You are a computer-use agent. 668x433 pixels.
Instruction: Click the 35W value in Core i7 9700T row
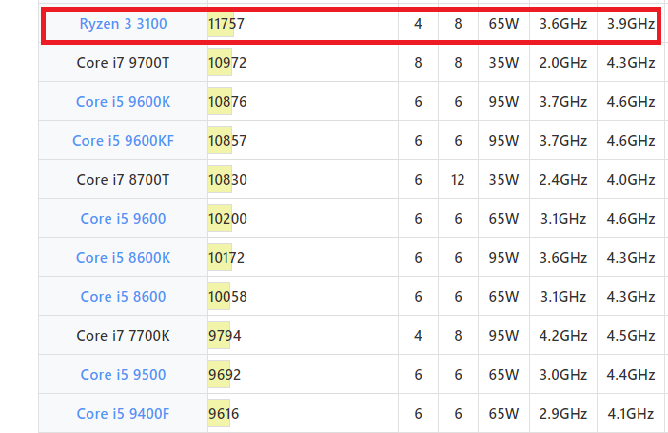click(504, 63)
